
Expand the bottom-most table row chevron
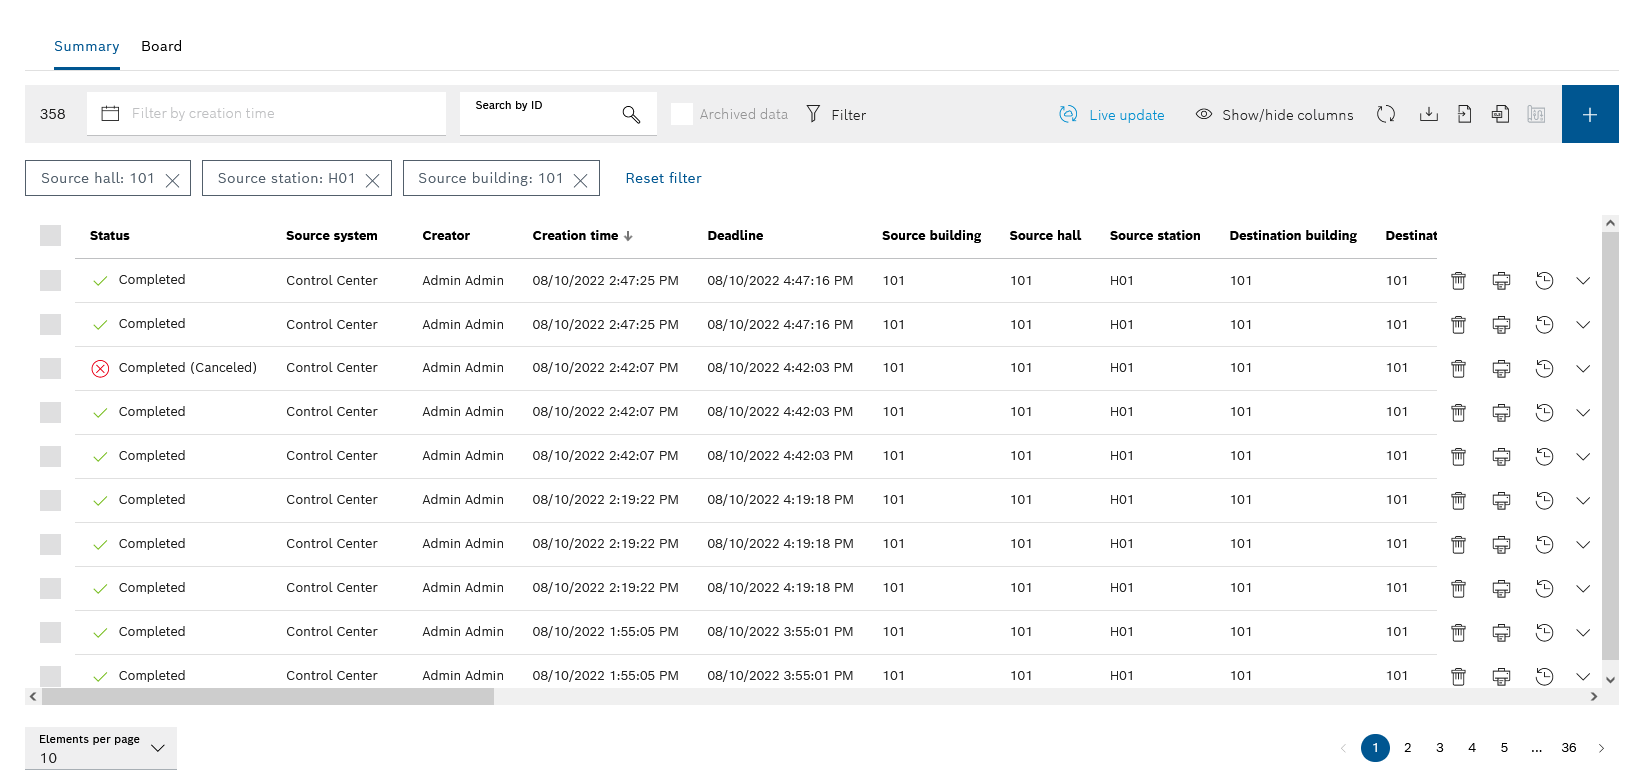(x=1583, y=677)
